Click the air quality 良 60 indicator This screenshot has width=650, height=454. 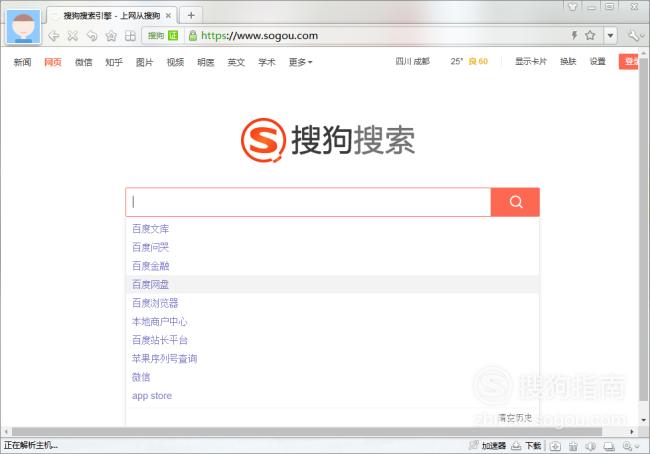[478, 61]
